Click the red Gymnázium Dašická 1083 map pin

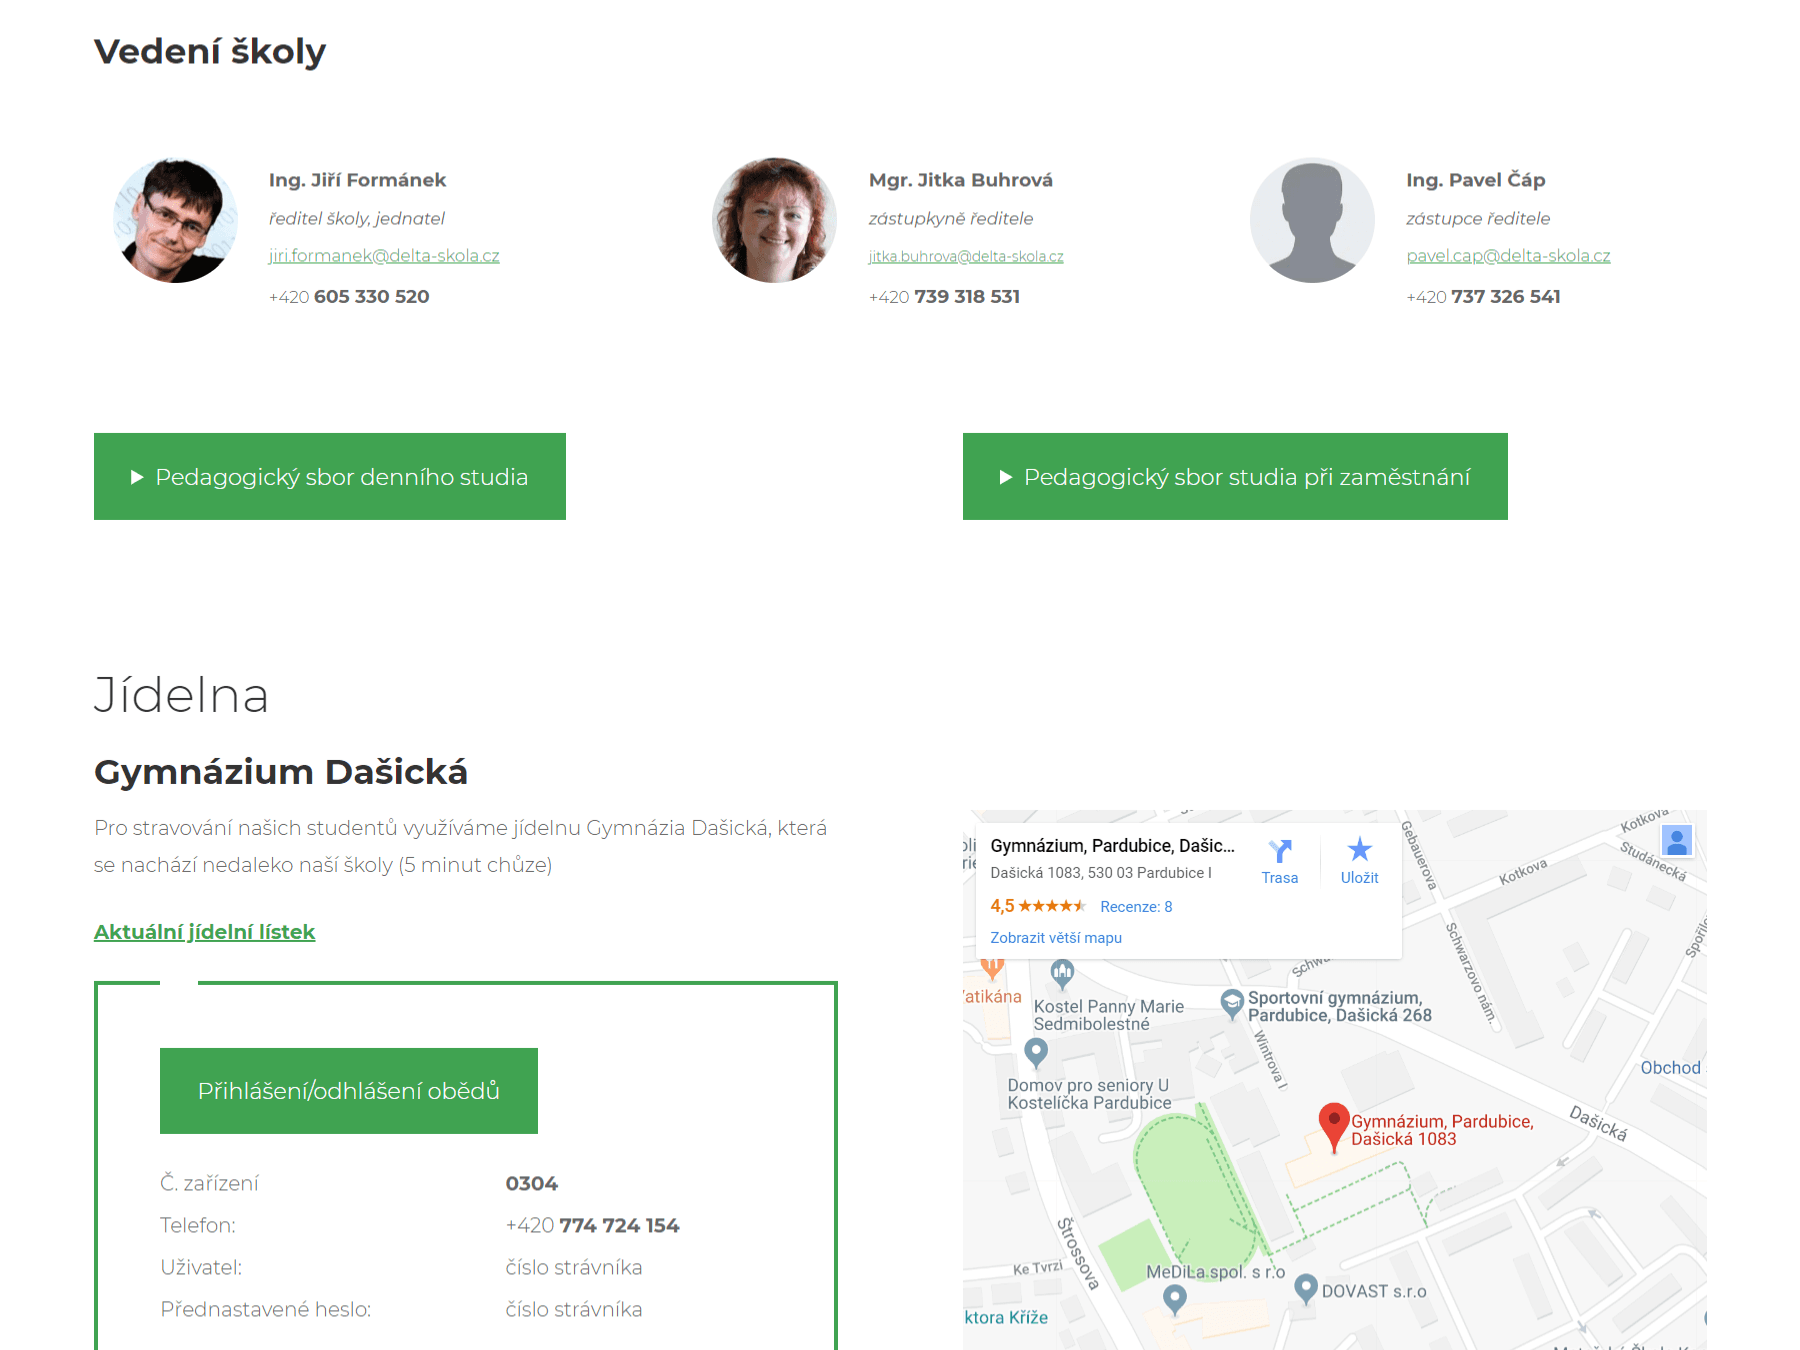click(1333, 1124)
